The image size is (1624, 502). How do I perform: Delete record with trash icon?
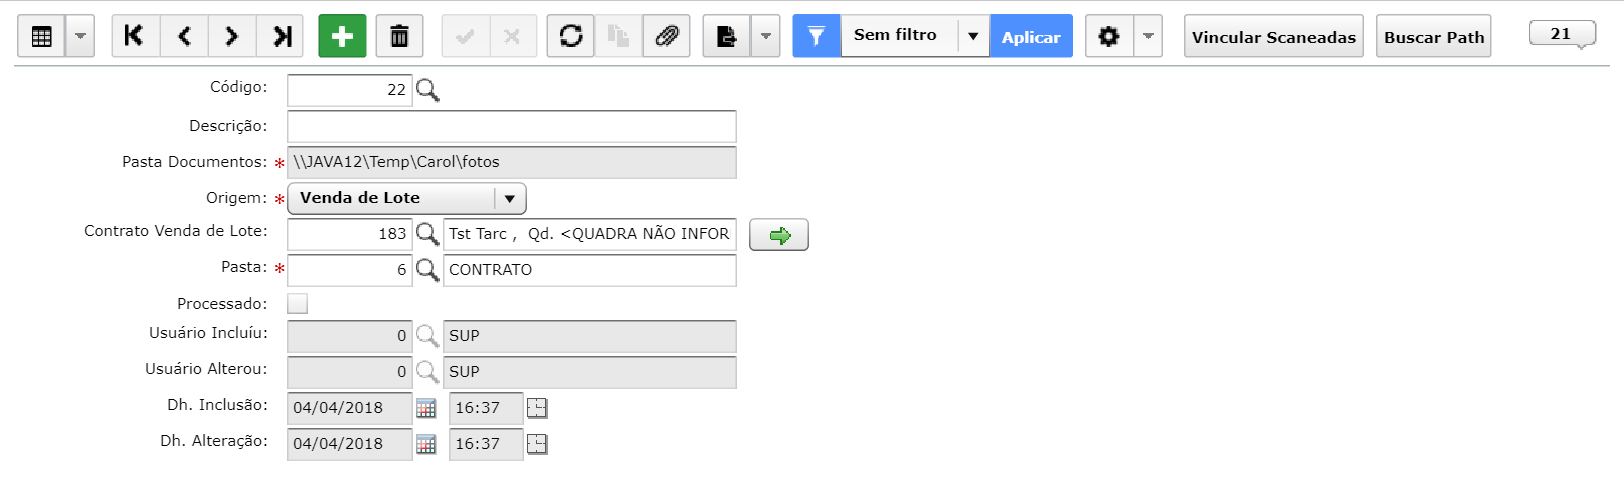pos(399,36)
